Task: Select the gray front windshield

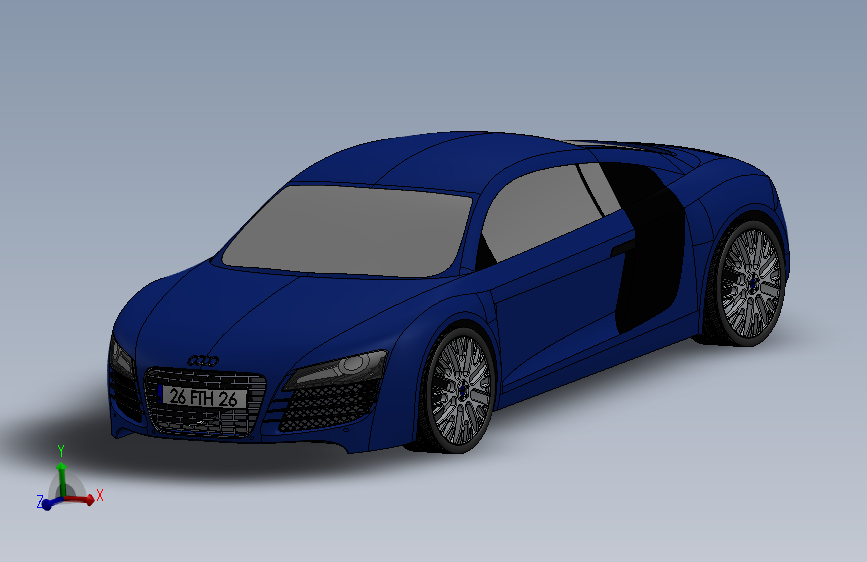Action: tap(347, 230)
